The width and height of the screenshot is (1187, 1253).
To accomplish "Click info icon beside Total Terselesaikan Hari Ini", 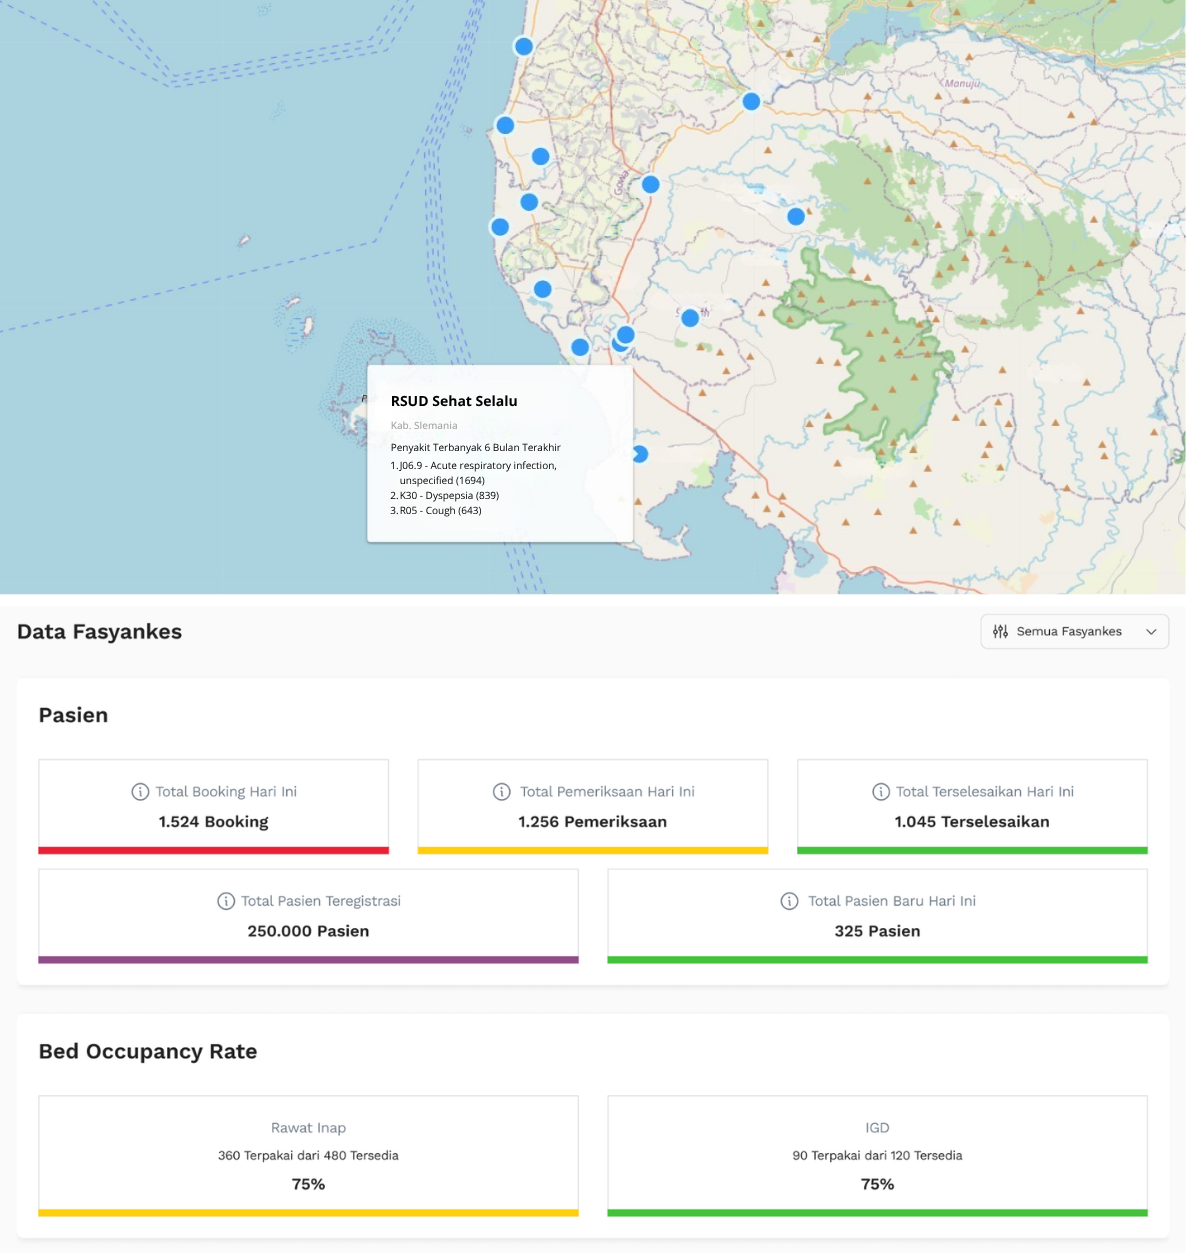I will point(881,792).
